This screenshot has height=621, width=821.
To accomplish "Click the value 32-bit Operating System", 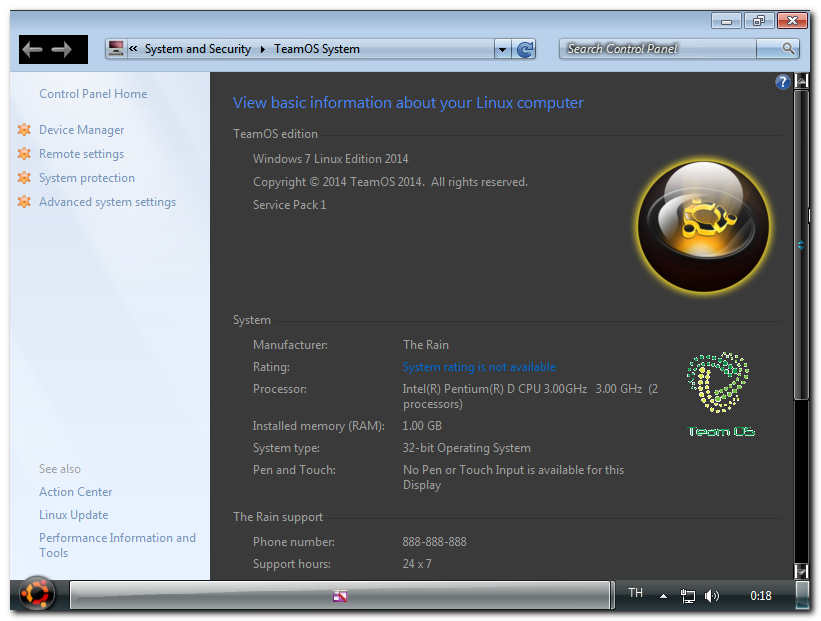I will click(x=467, y=448).
